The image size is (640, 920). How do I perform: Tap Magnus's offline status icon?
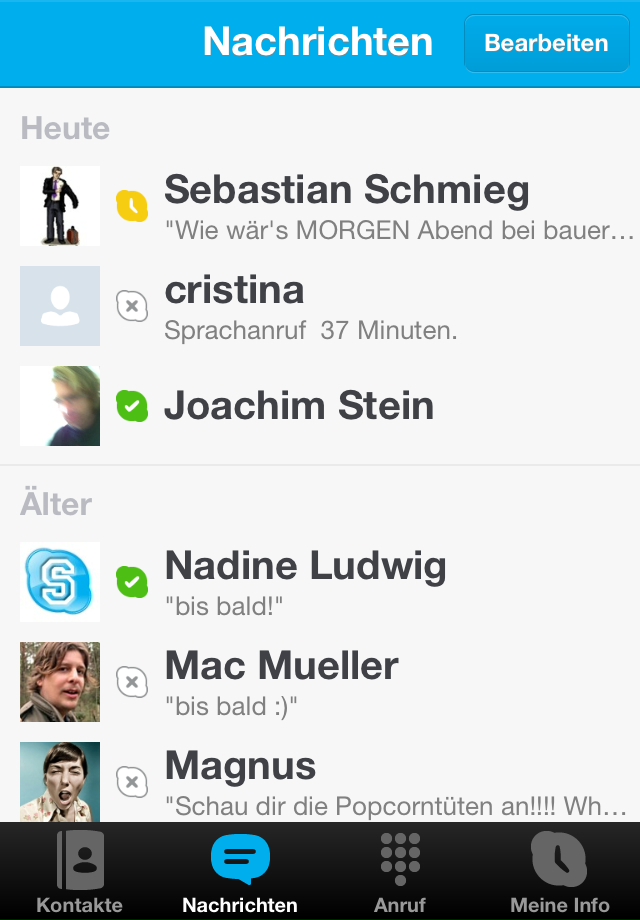click(132, 782)
